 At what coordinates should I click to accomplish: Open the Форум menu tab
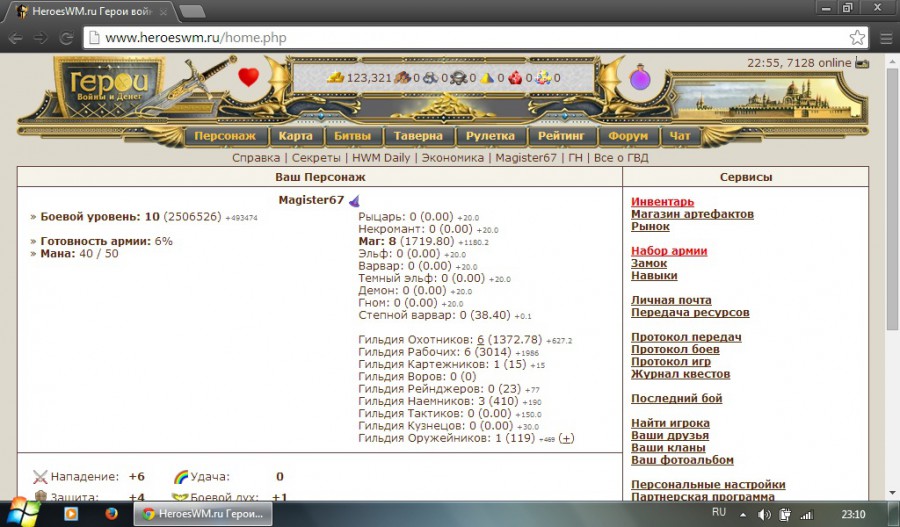628,136
